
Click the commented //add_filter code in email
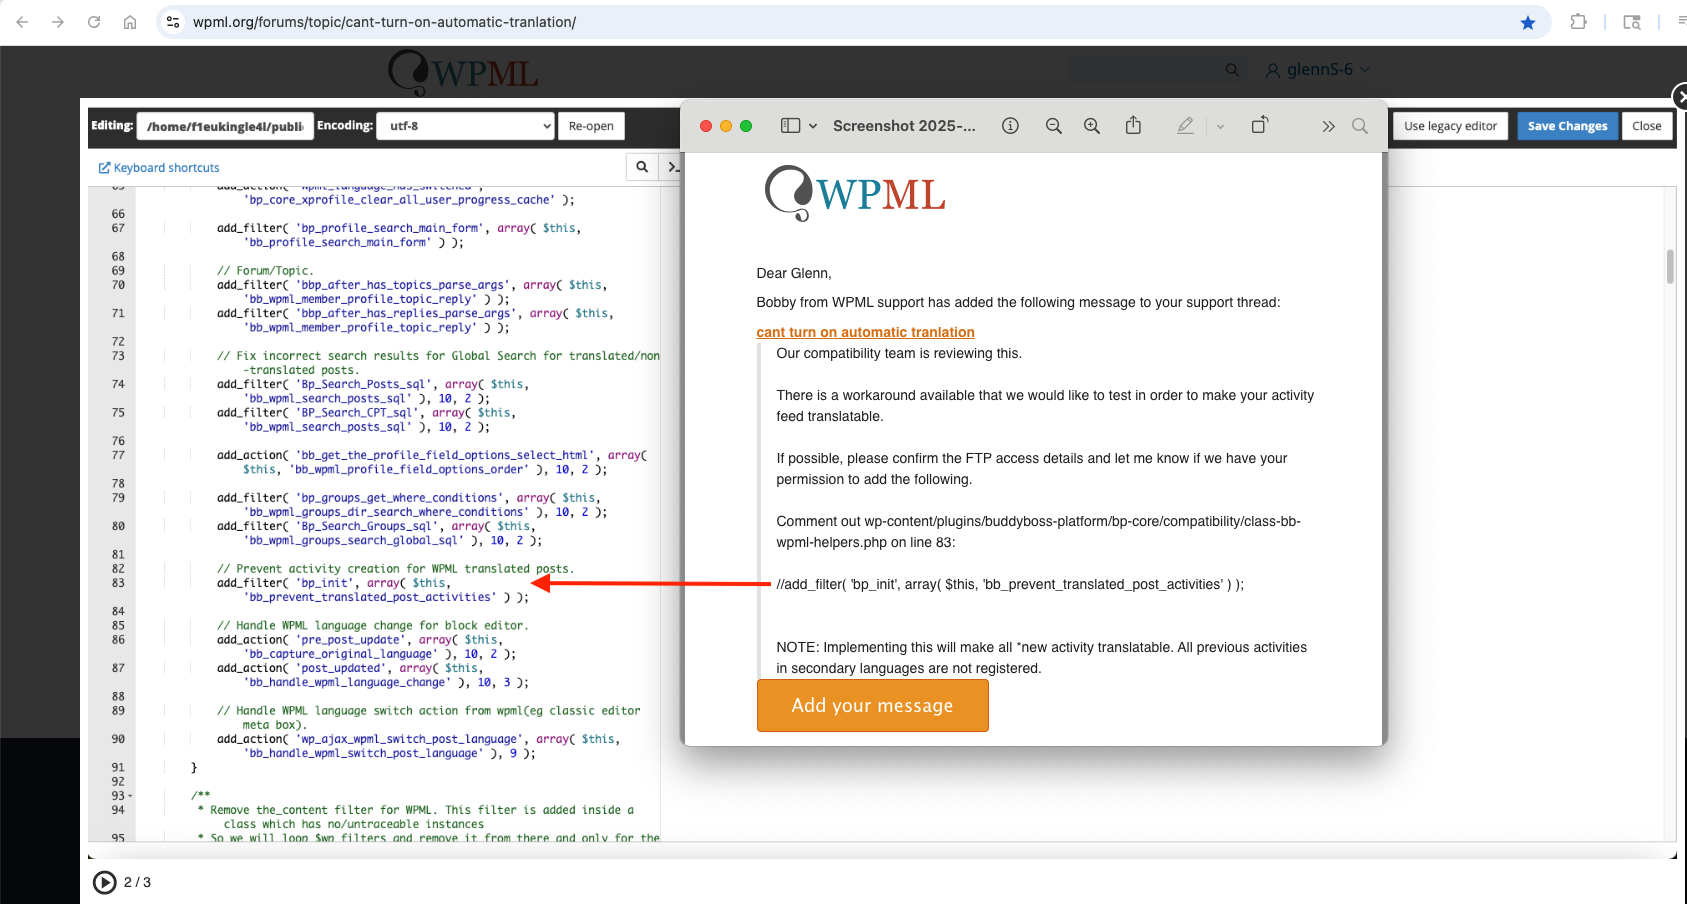[1010, 584]
